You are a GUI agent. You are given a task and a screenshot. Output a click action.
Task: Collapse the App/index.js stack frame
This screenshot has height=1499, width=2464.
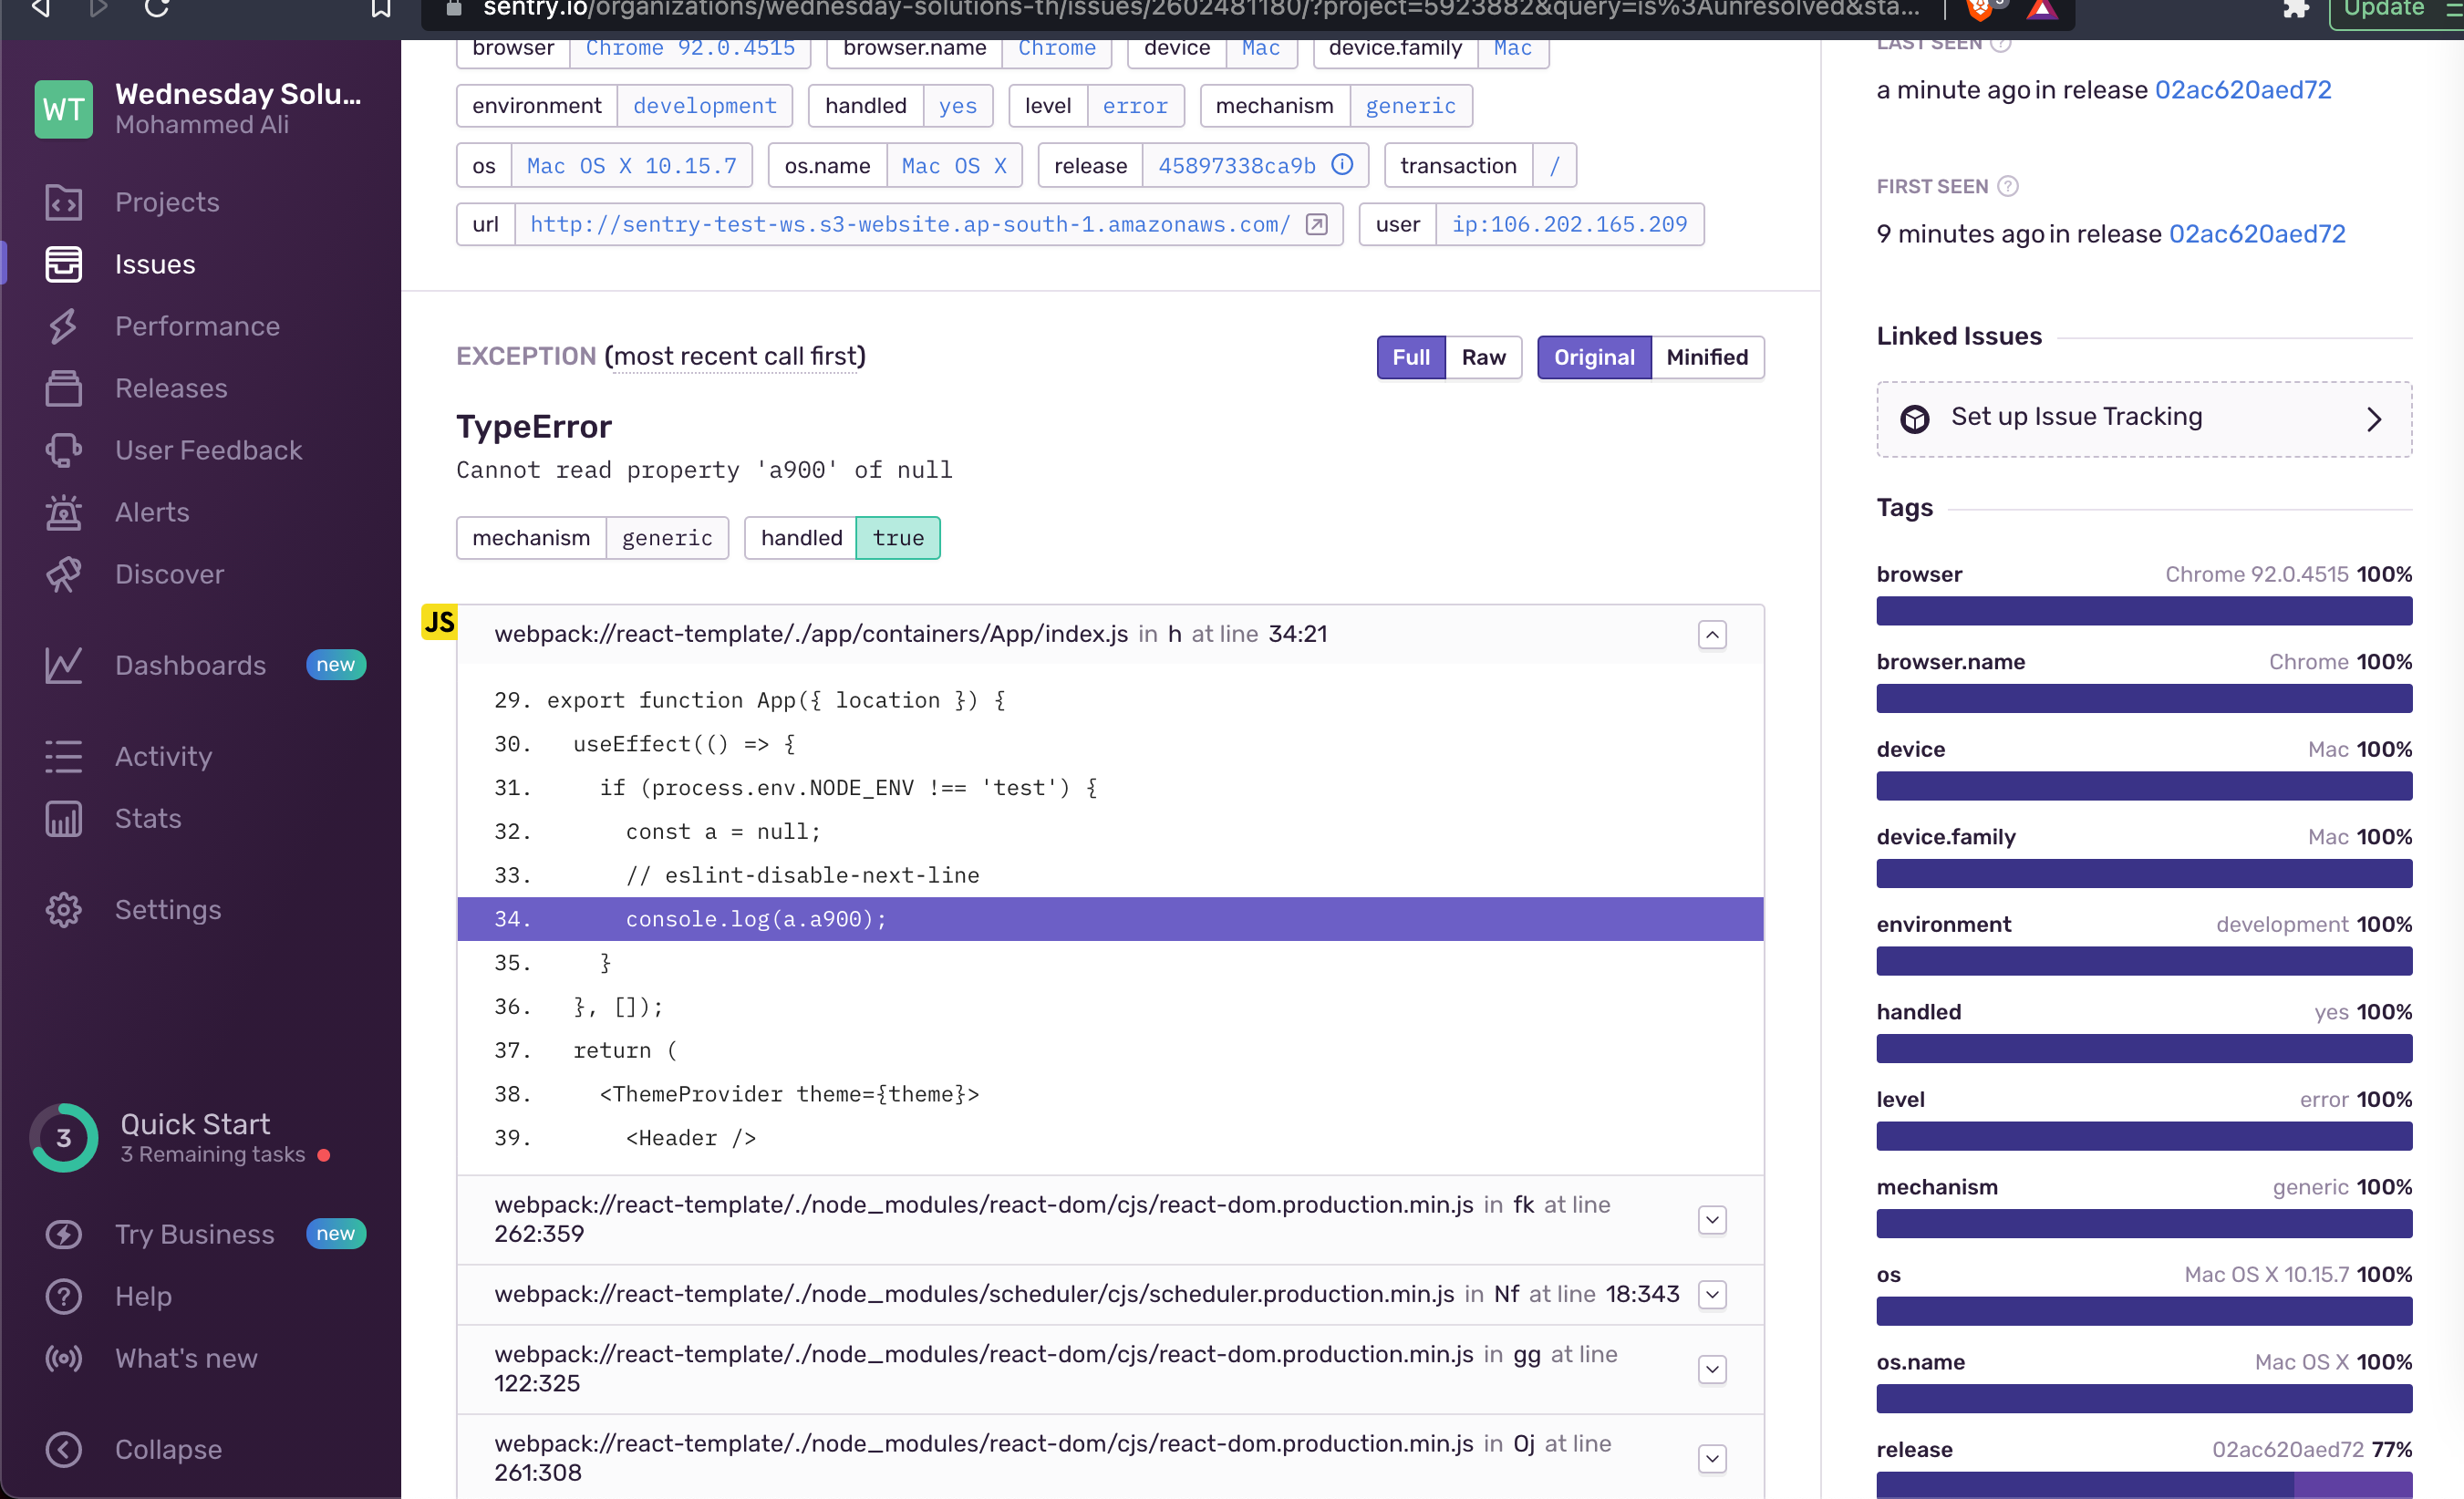pyautogui.click(x=1712, y=635)
